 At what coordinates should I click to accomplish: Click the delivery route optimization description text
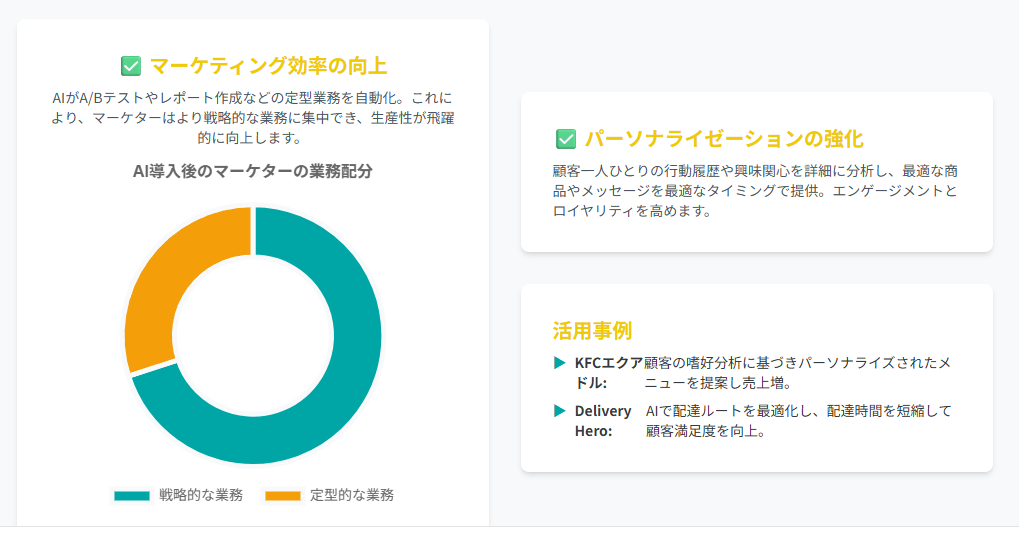pyautogui.click(x=798, y=421)
